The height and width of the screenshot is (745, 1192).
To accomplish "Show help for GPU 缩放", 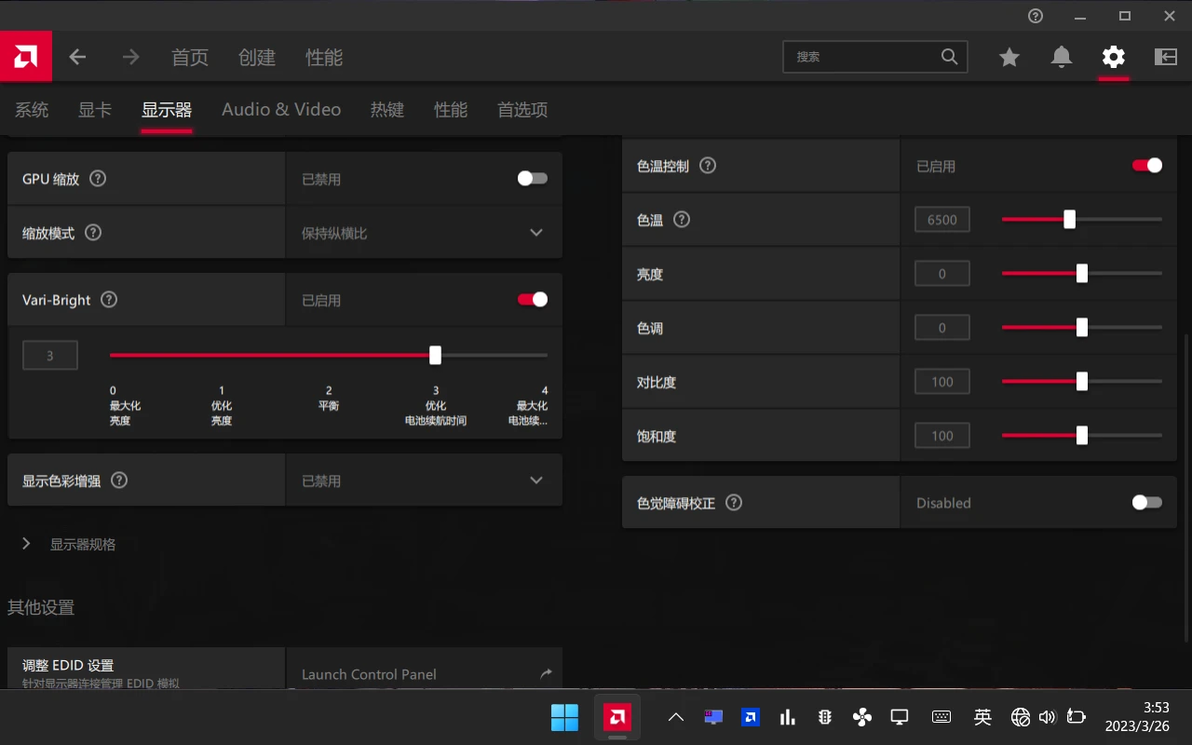I will click(97, 179).
